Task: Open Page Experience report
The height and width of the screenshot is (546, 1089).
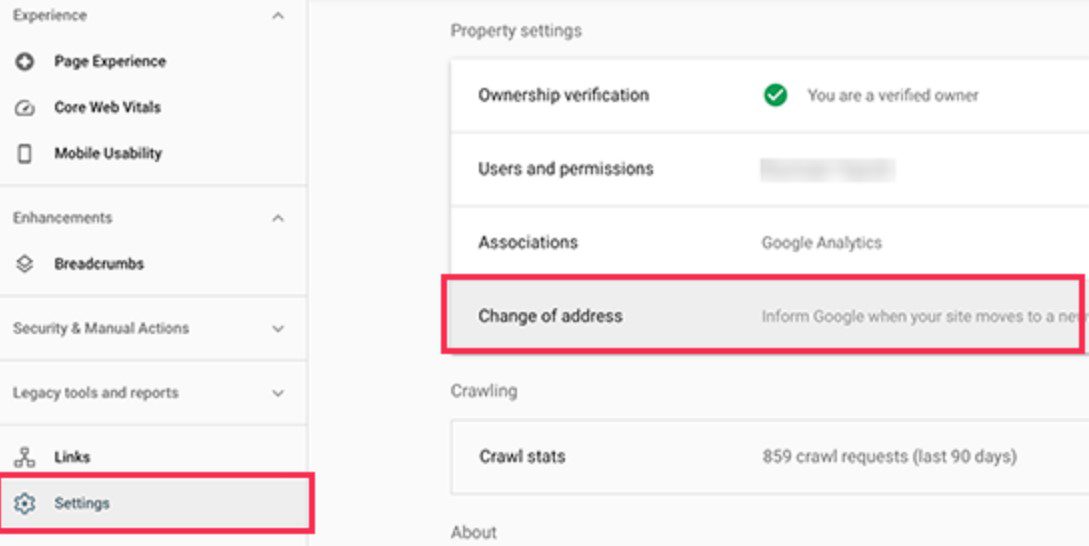Action: (110, 62)
